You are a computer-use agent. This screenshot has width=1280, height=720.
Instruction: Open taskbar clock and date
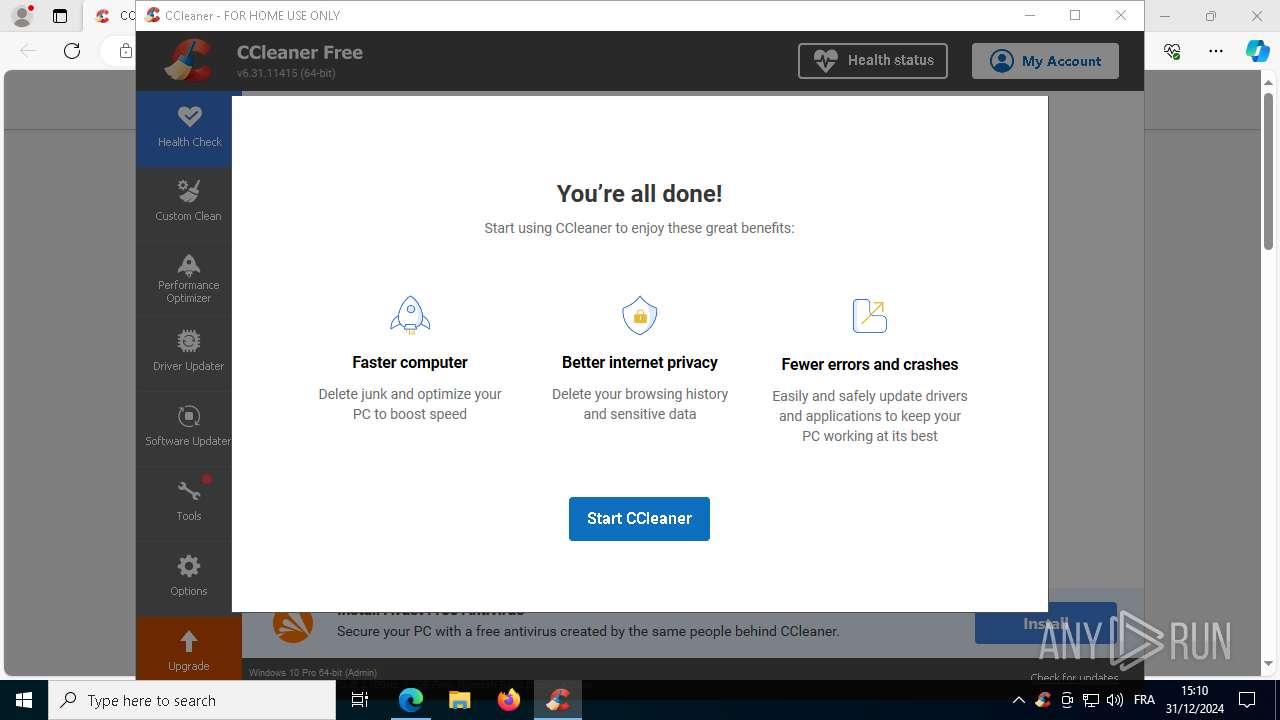1195,700
